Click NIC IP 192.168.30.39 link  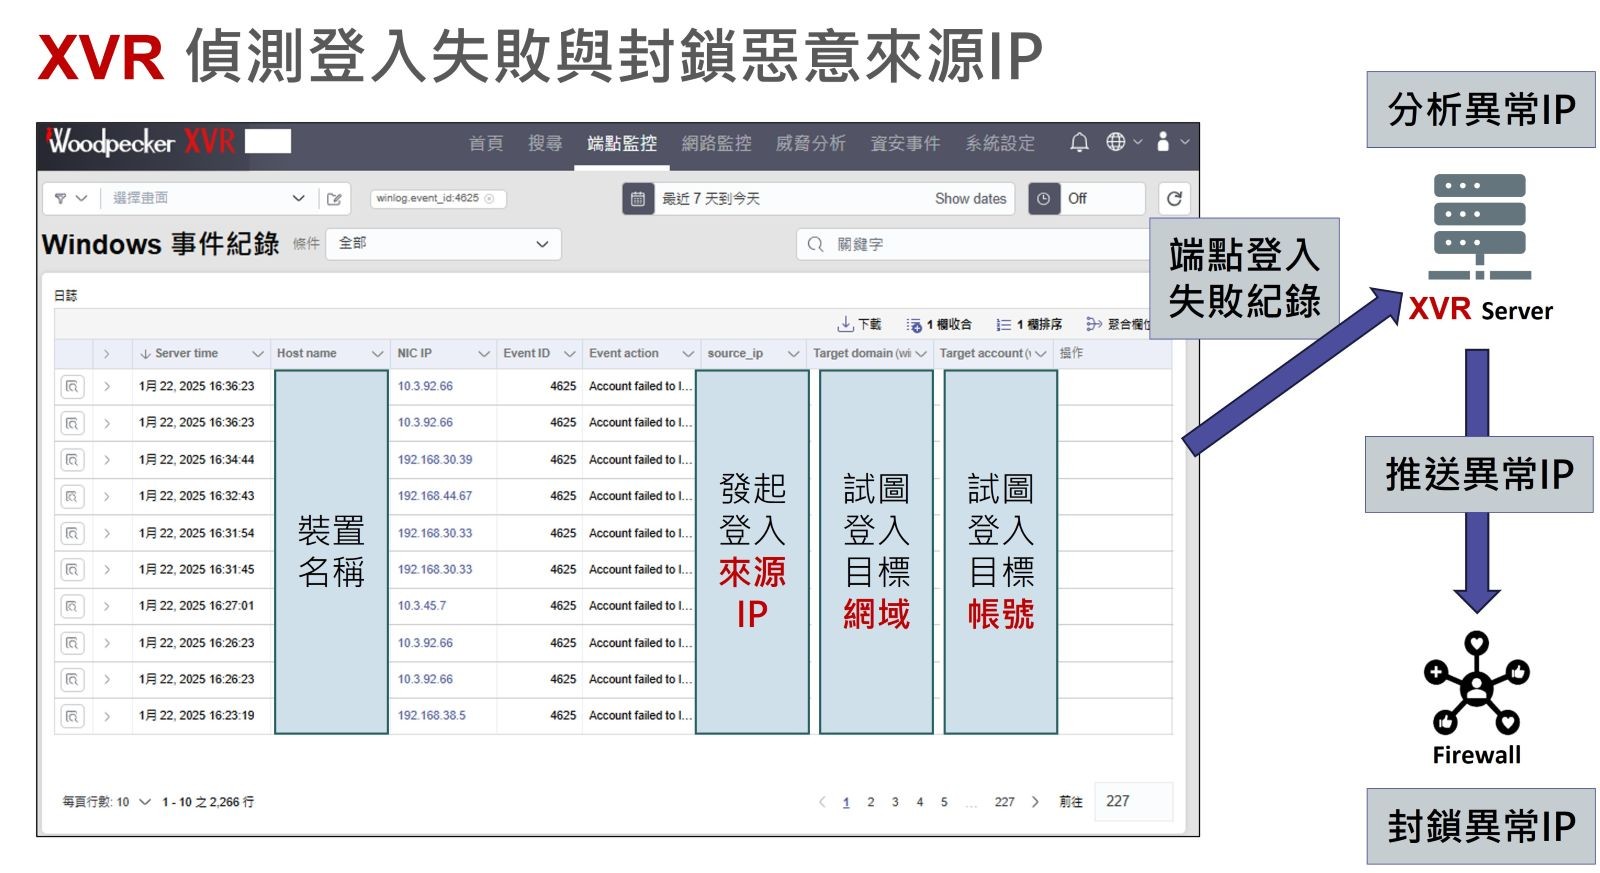(x=435, y=460)
